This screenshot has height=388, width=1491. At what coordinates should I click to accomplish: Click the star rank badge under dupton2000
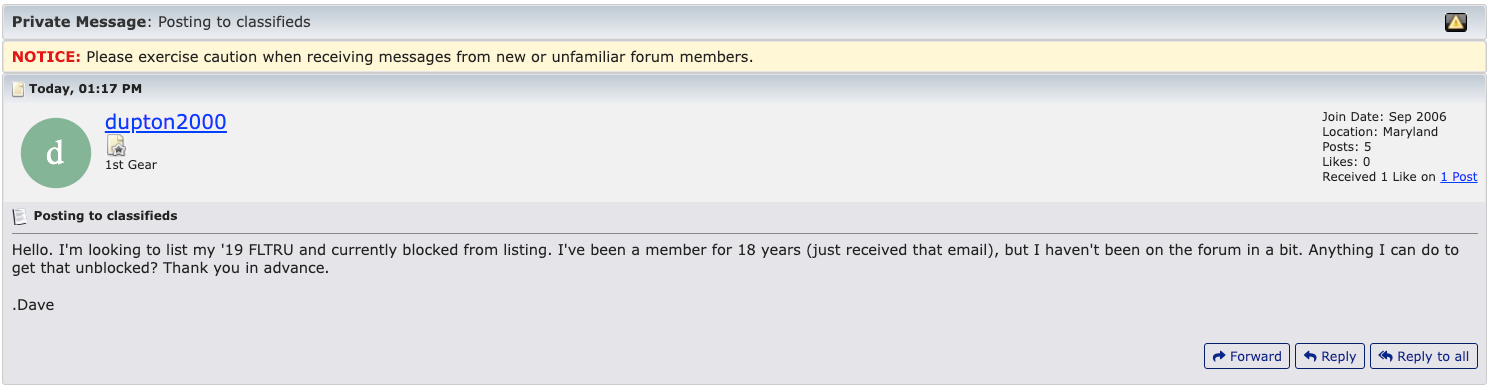pyautogui.click(x=116, y=147)
